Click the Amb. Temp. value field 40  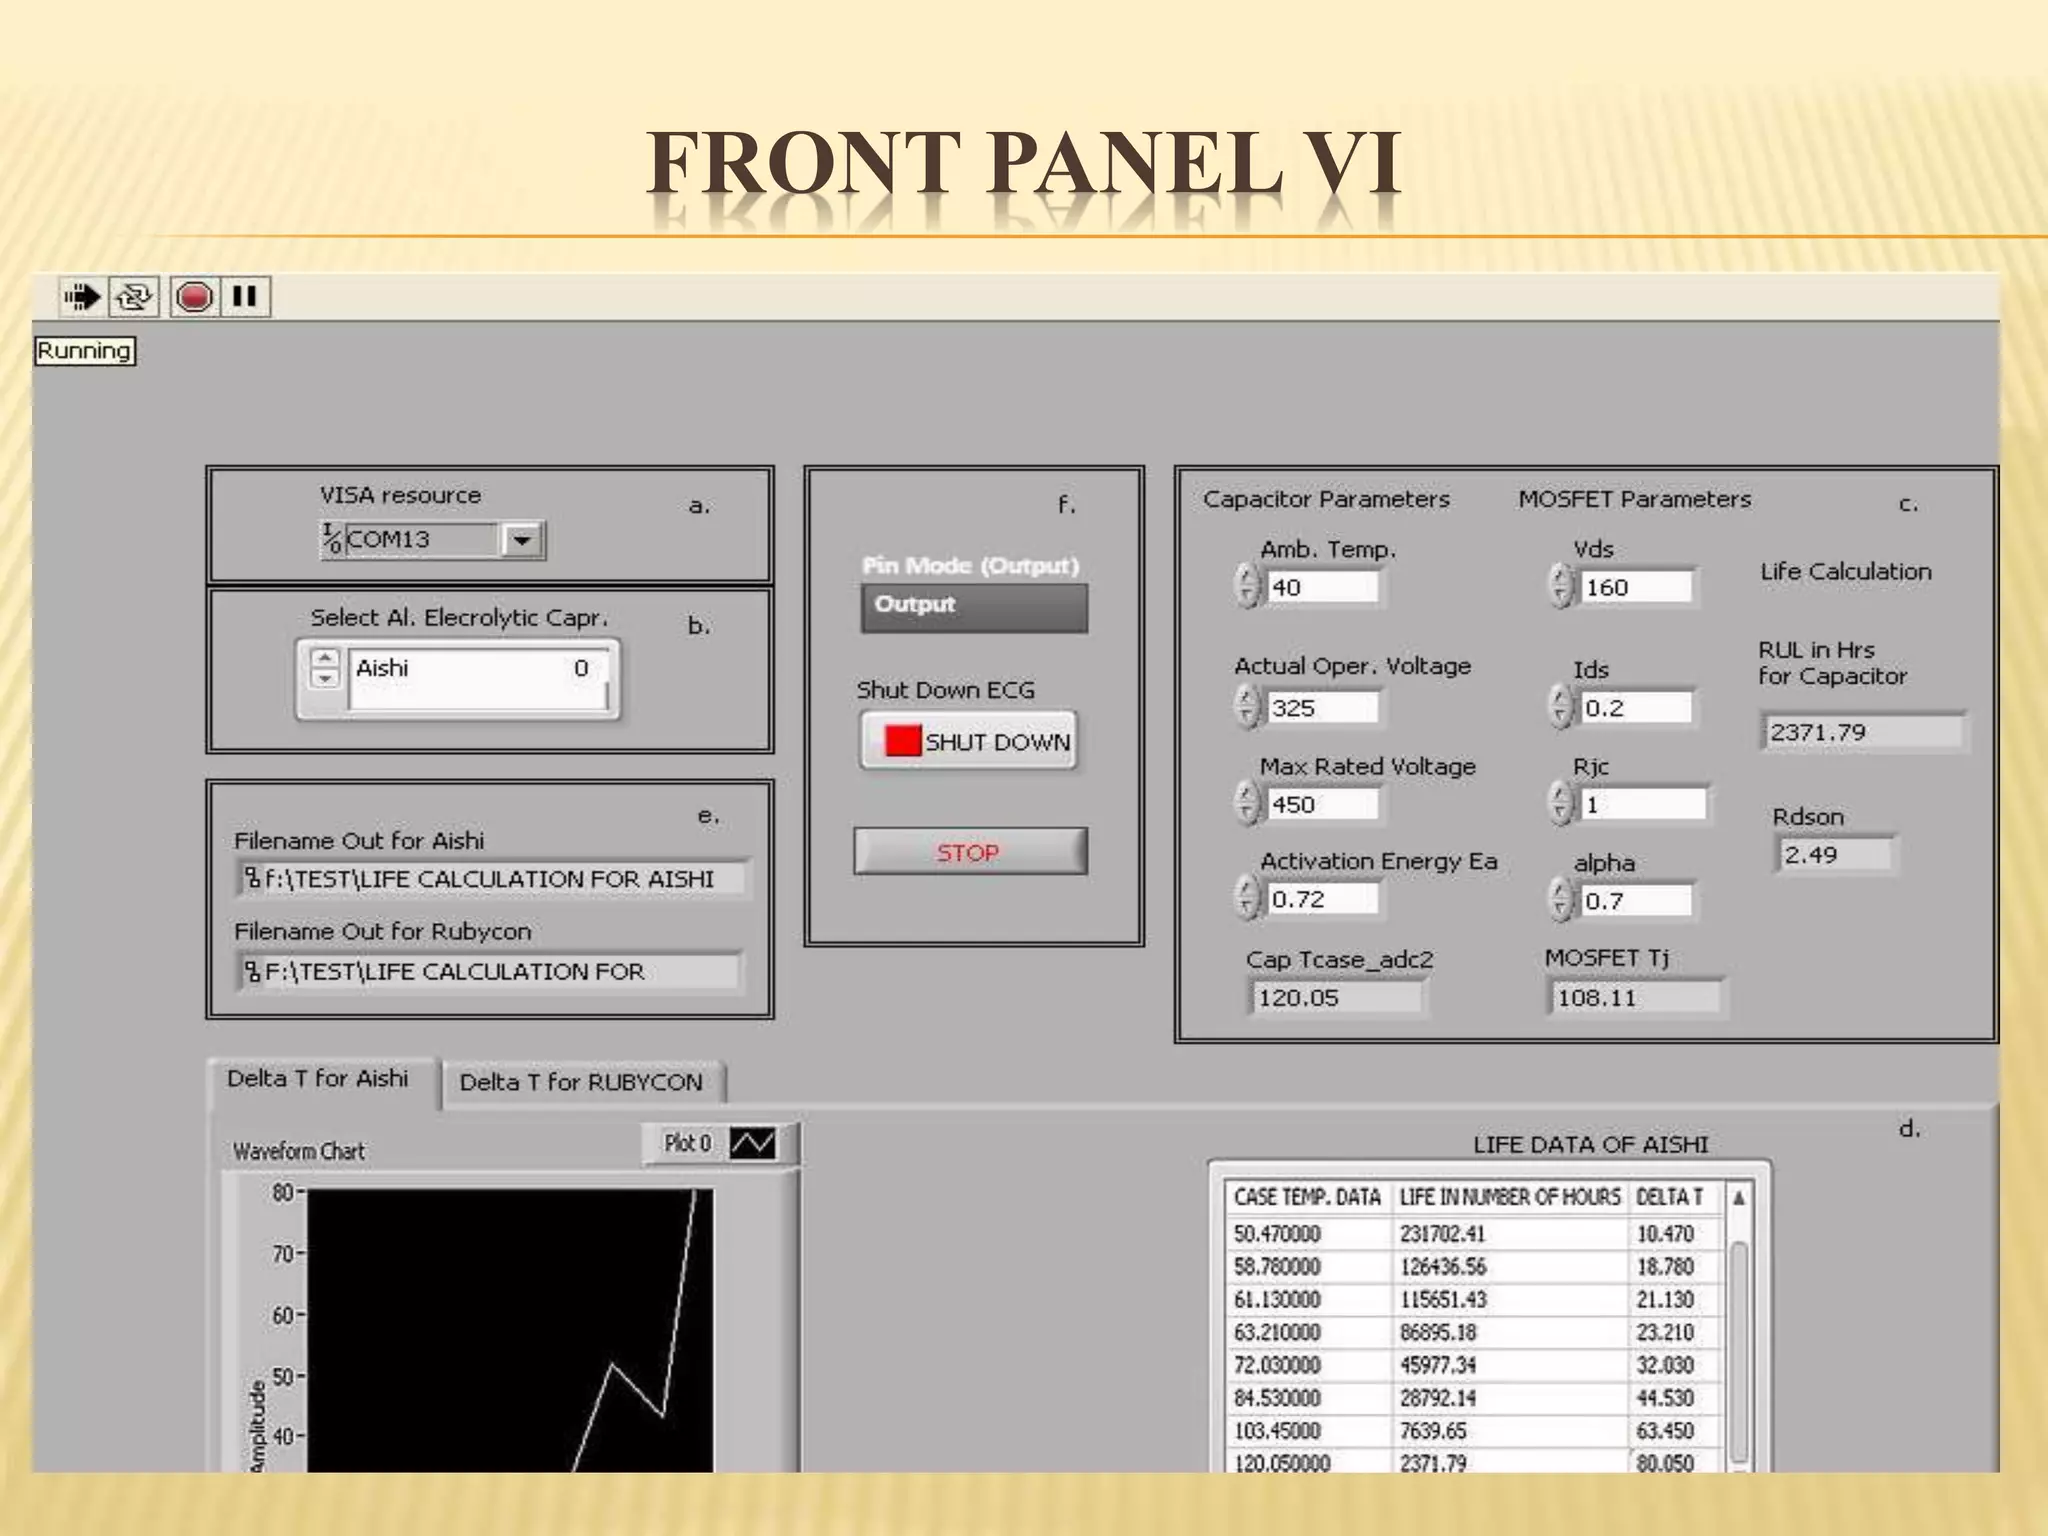pyautogui.click(x=1323, y=587)
